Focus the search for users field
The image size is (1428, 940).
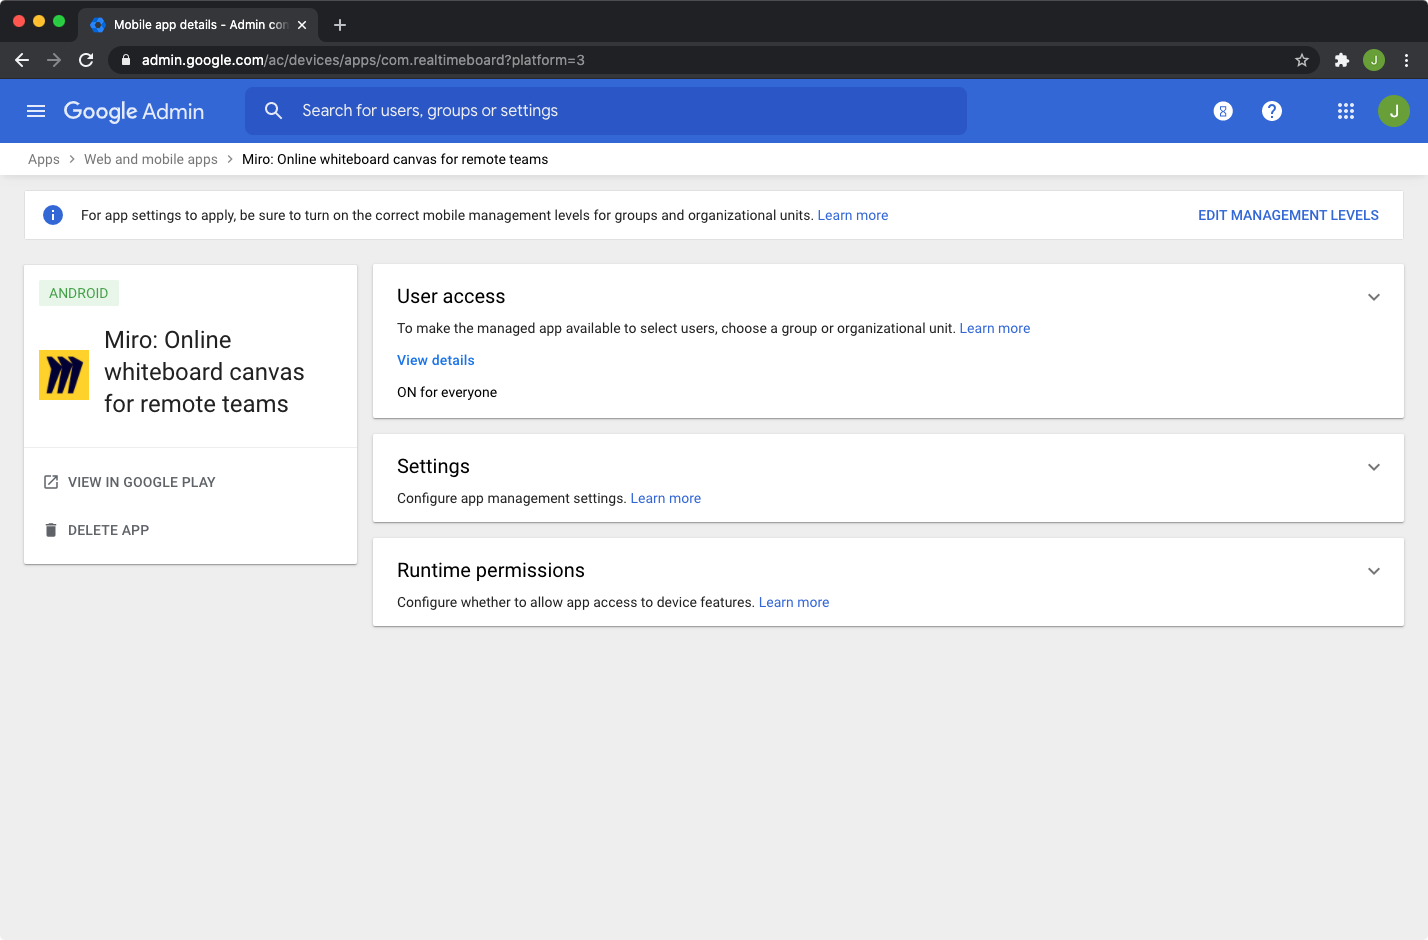[606, 111]
